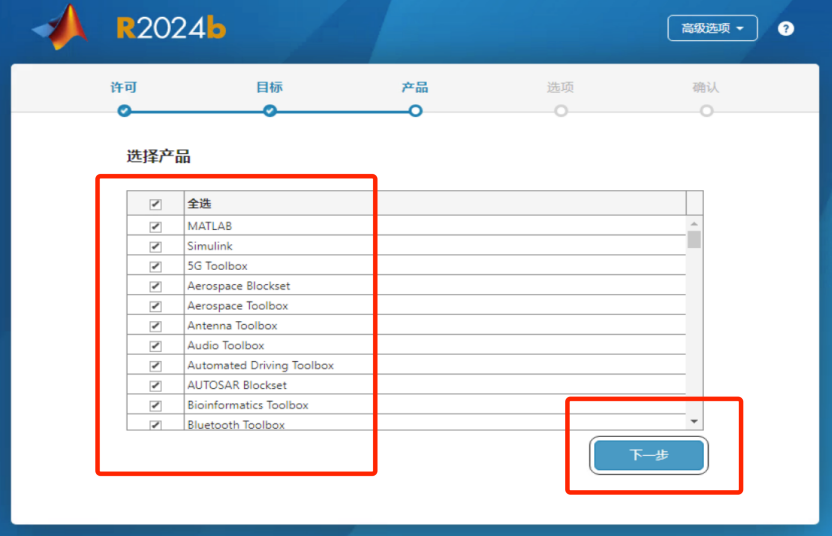
Task: Select the Audio Toolbox row text
Action: click(x=226, y=345)
